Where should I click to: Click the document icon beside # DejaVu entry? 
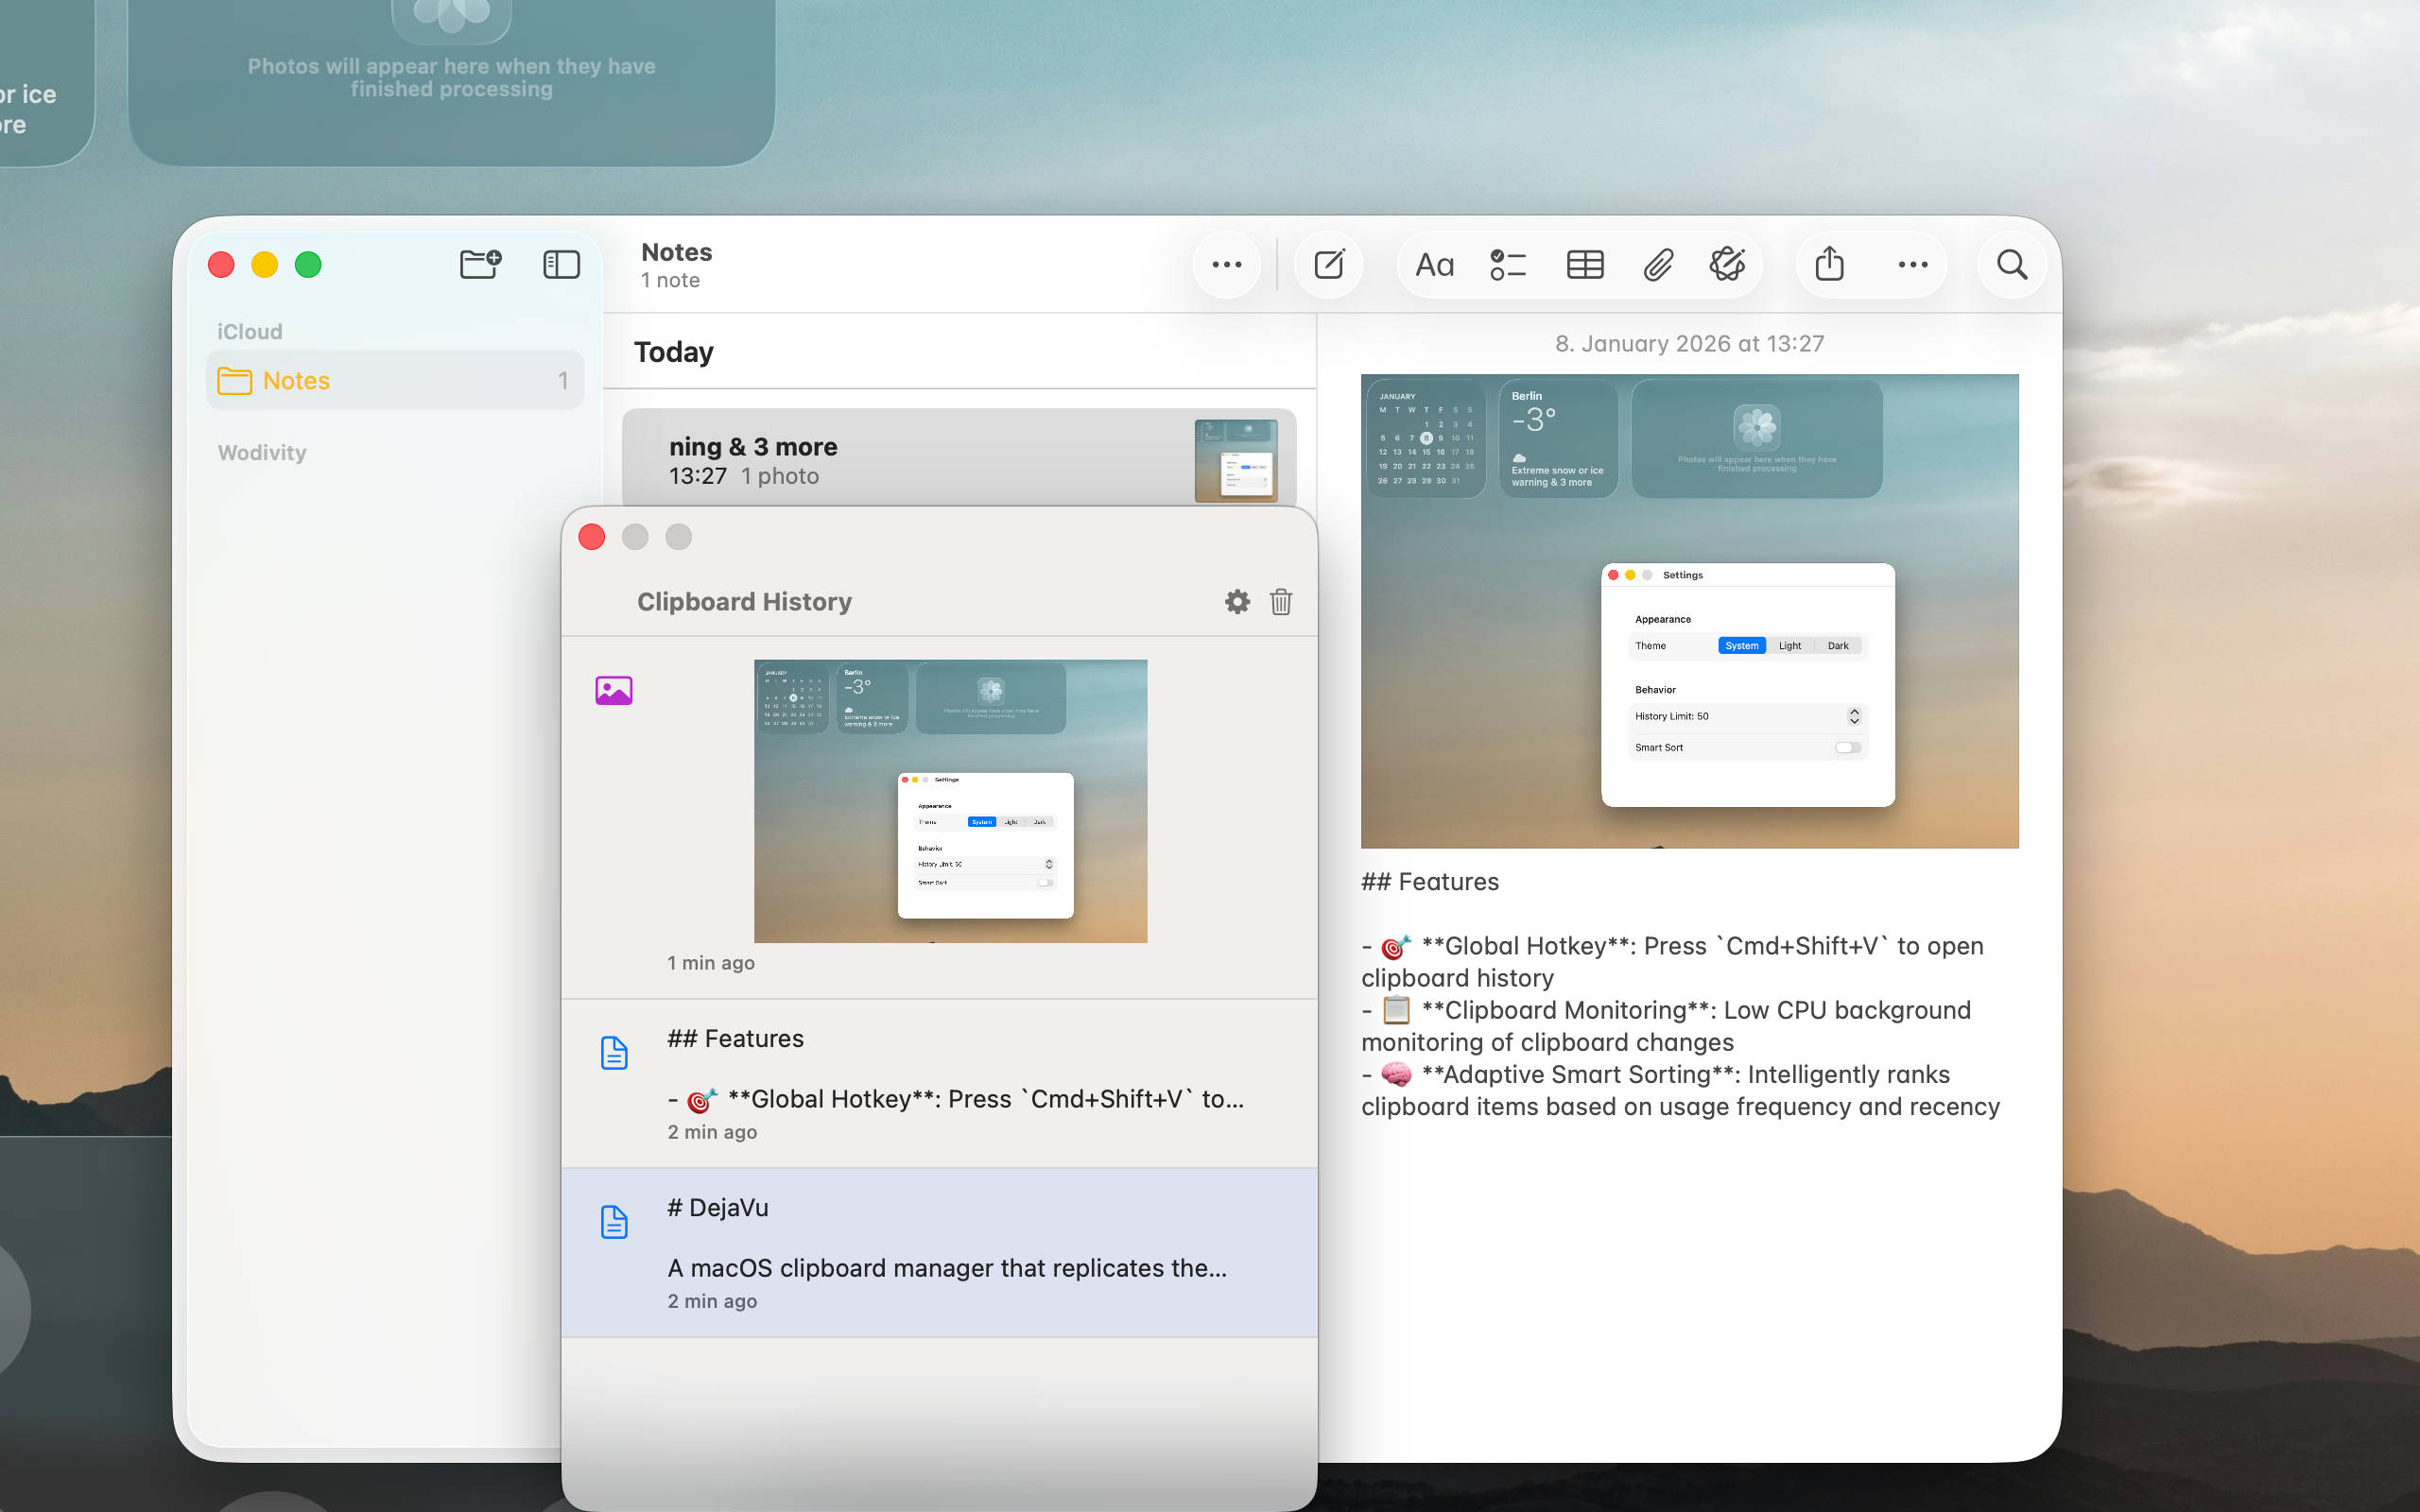coord(614,1221)
